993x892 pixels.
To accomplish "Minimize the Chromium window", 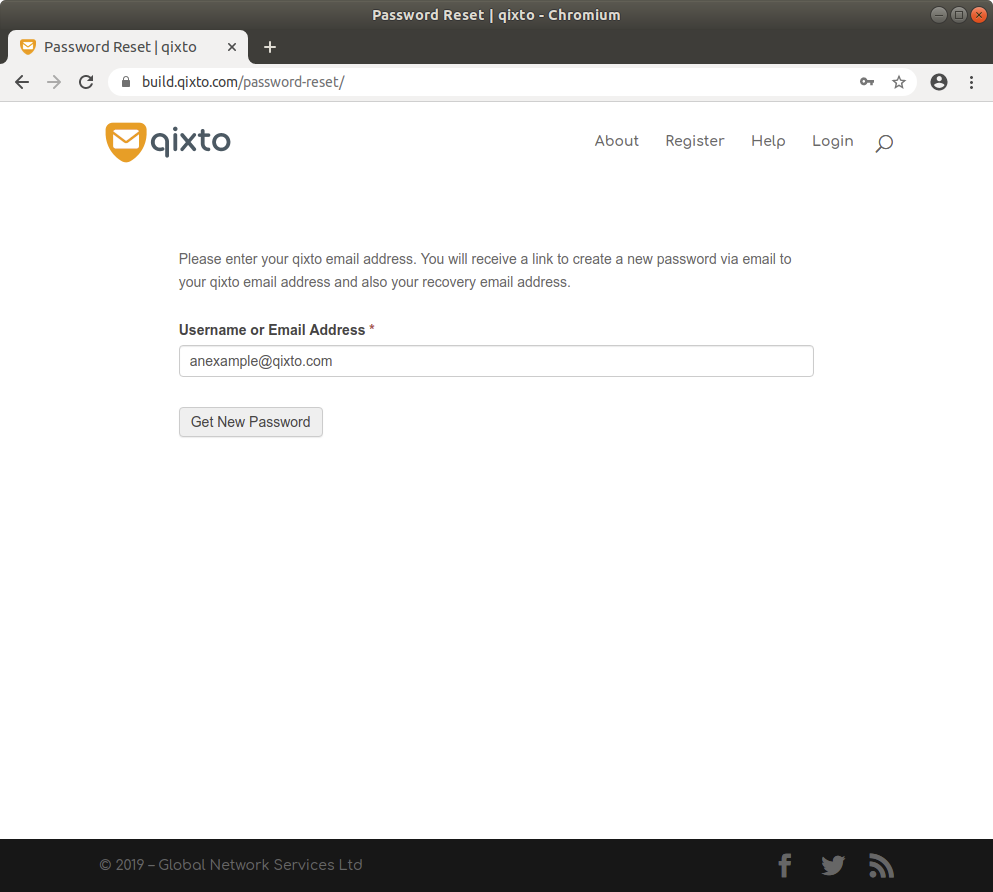I will click(x=939, y=15).
